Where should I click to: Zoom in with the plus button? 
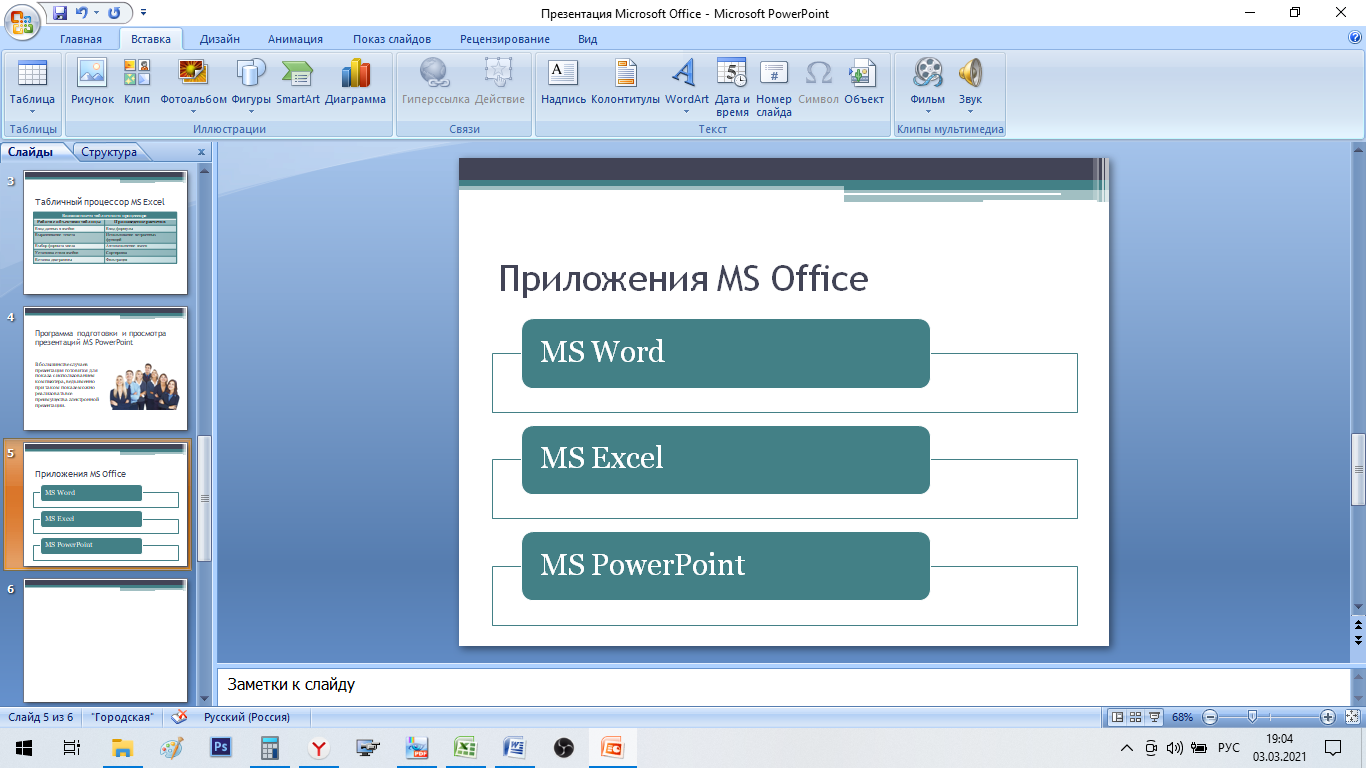(x=1328, y=717)
